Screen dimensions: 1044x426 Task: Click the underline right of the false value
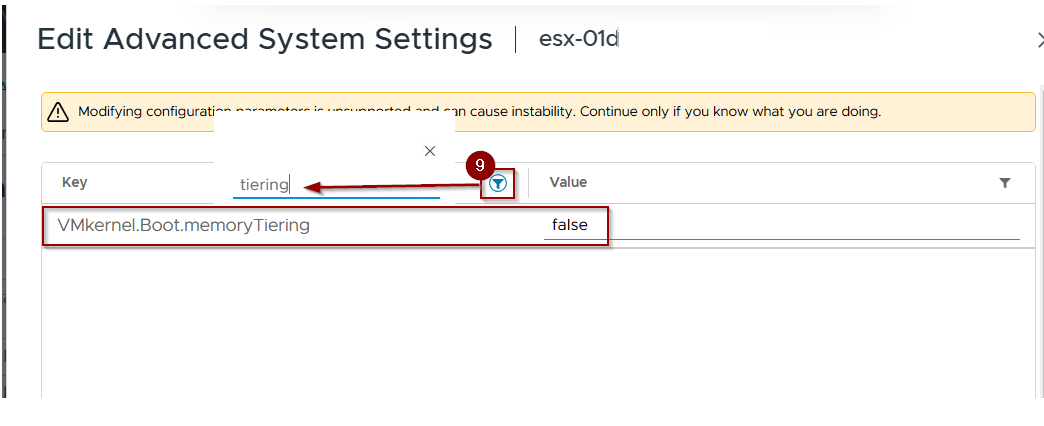point(800,238)
